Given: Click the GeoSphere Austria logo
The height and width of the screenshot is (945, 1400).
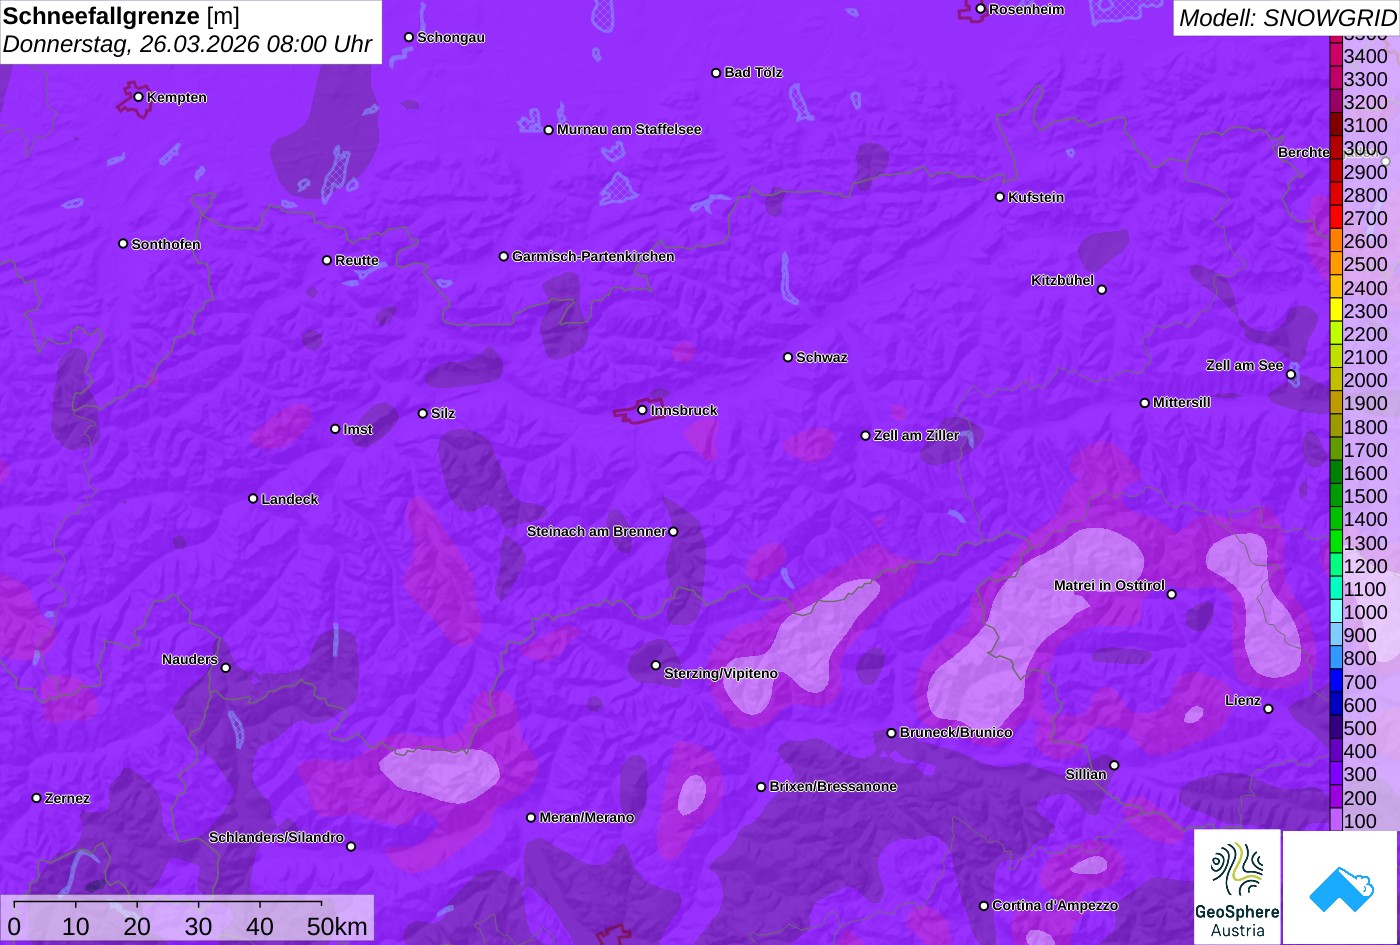Looking at the screenshot, I should coord(1237,887).
